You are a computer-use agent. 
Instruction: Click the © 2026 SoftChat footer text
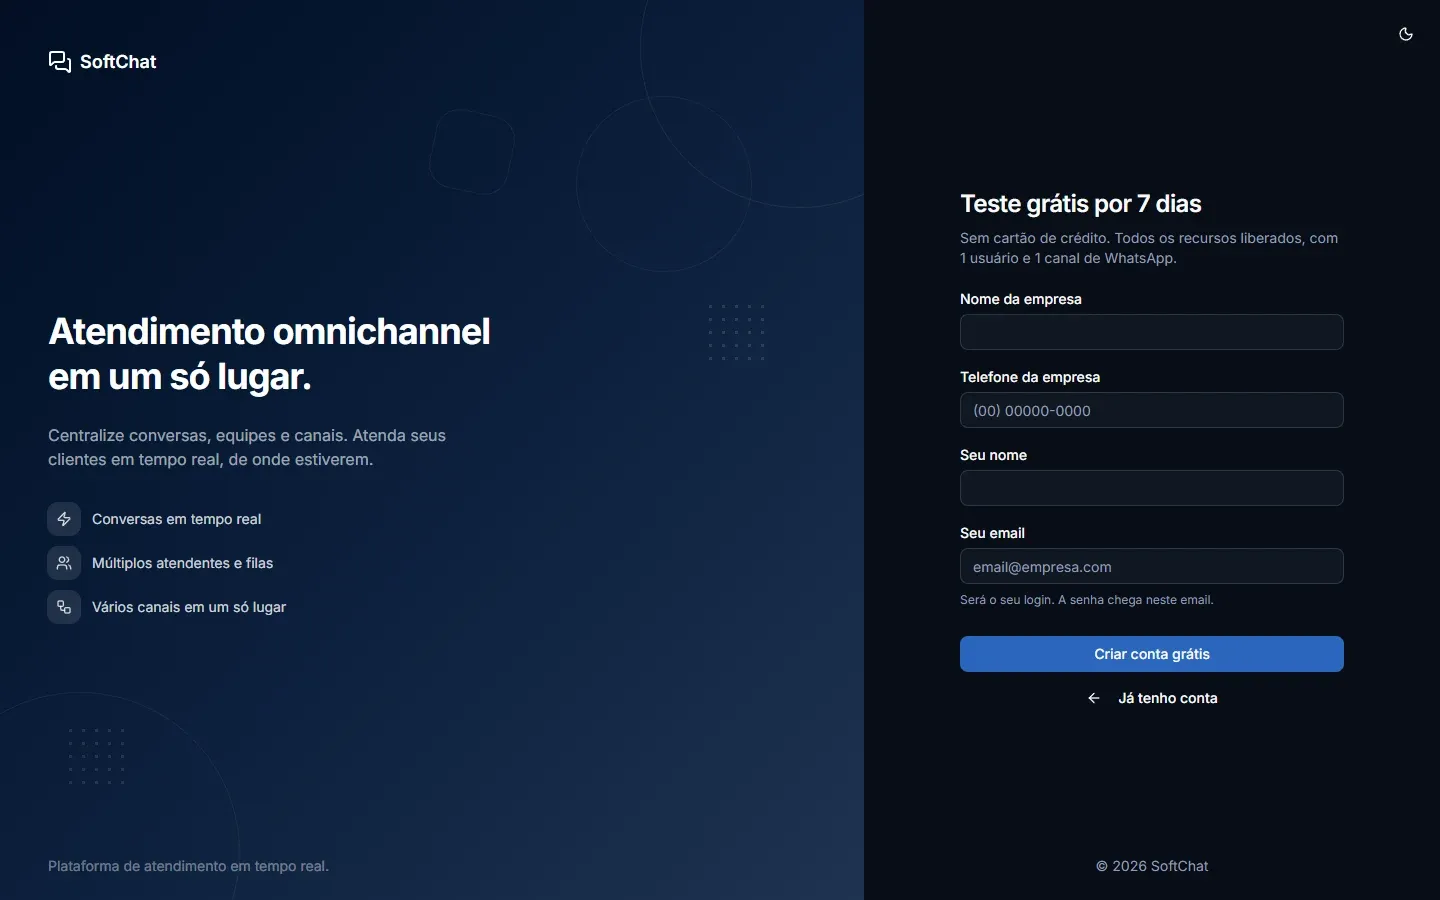[1152, 866]
